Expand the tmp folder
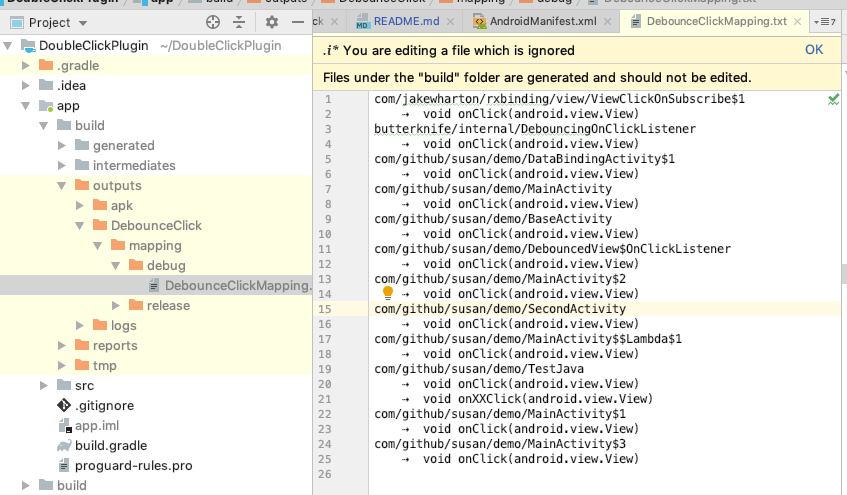The image size is (847, 495). (x=62, y=365)
